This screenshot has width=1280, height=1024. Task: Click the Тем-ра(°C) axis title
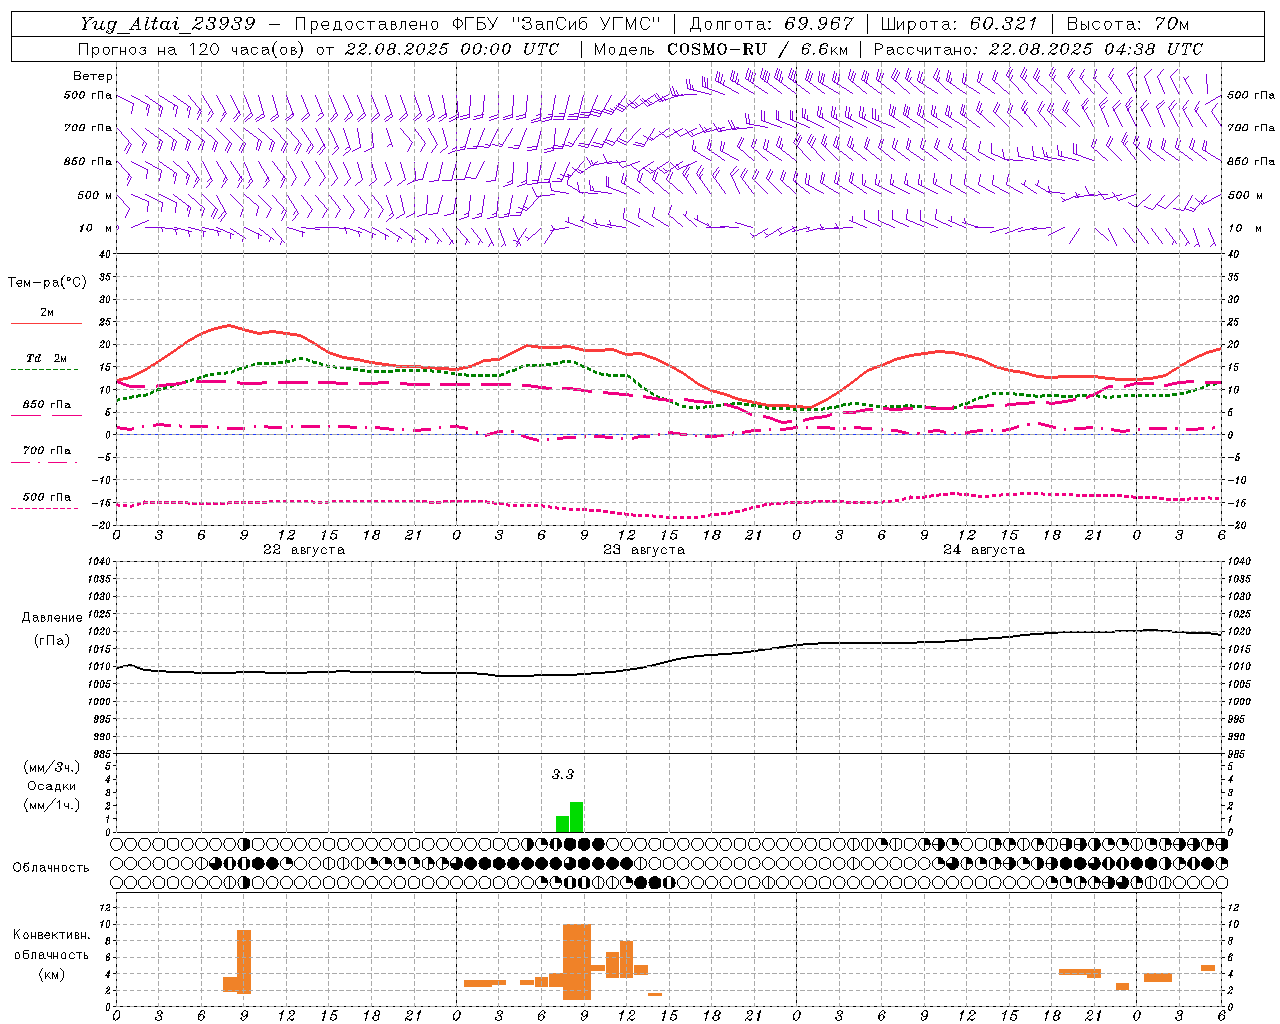tap(47, 283)
